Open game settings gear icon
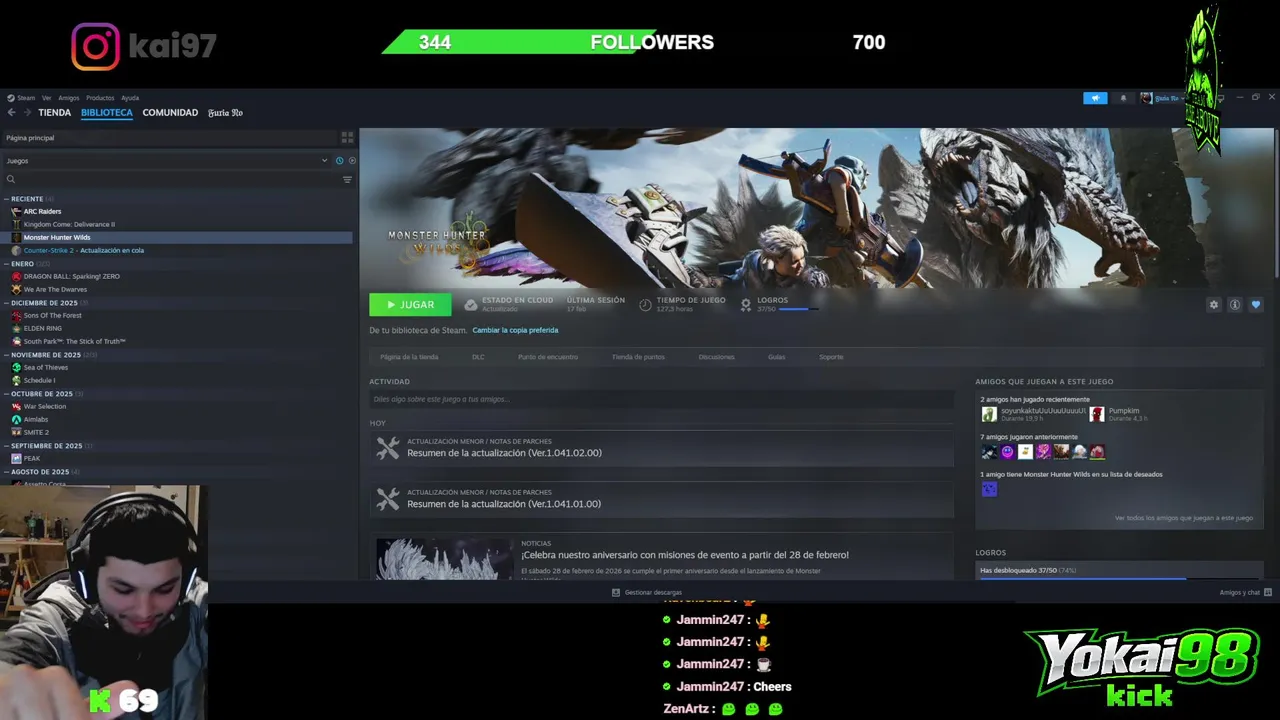The image size is (1280, 720). coord(1214,305)
